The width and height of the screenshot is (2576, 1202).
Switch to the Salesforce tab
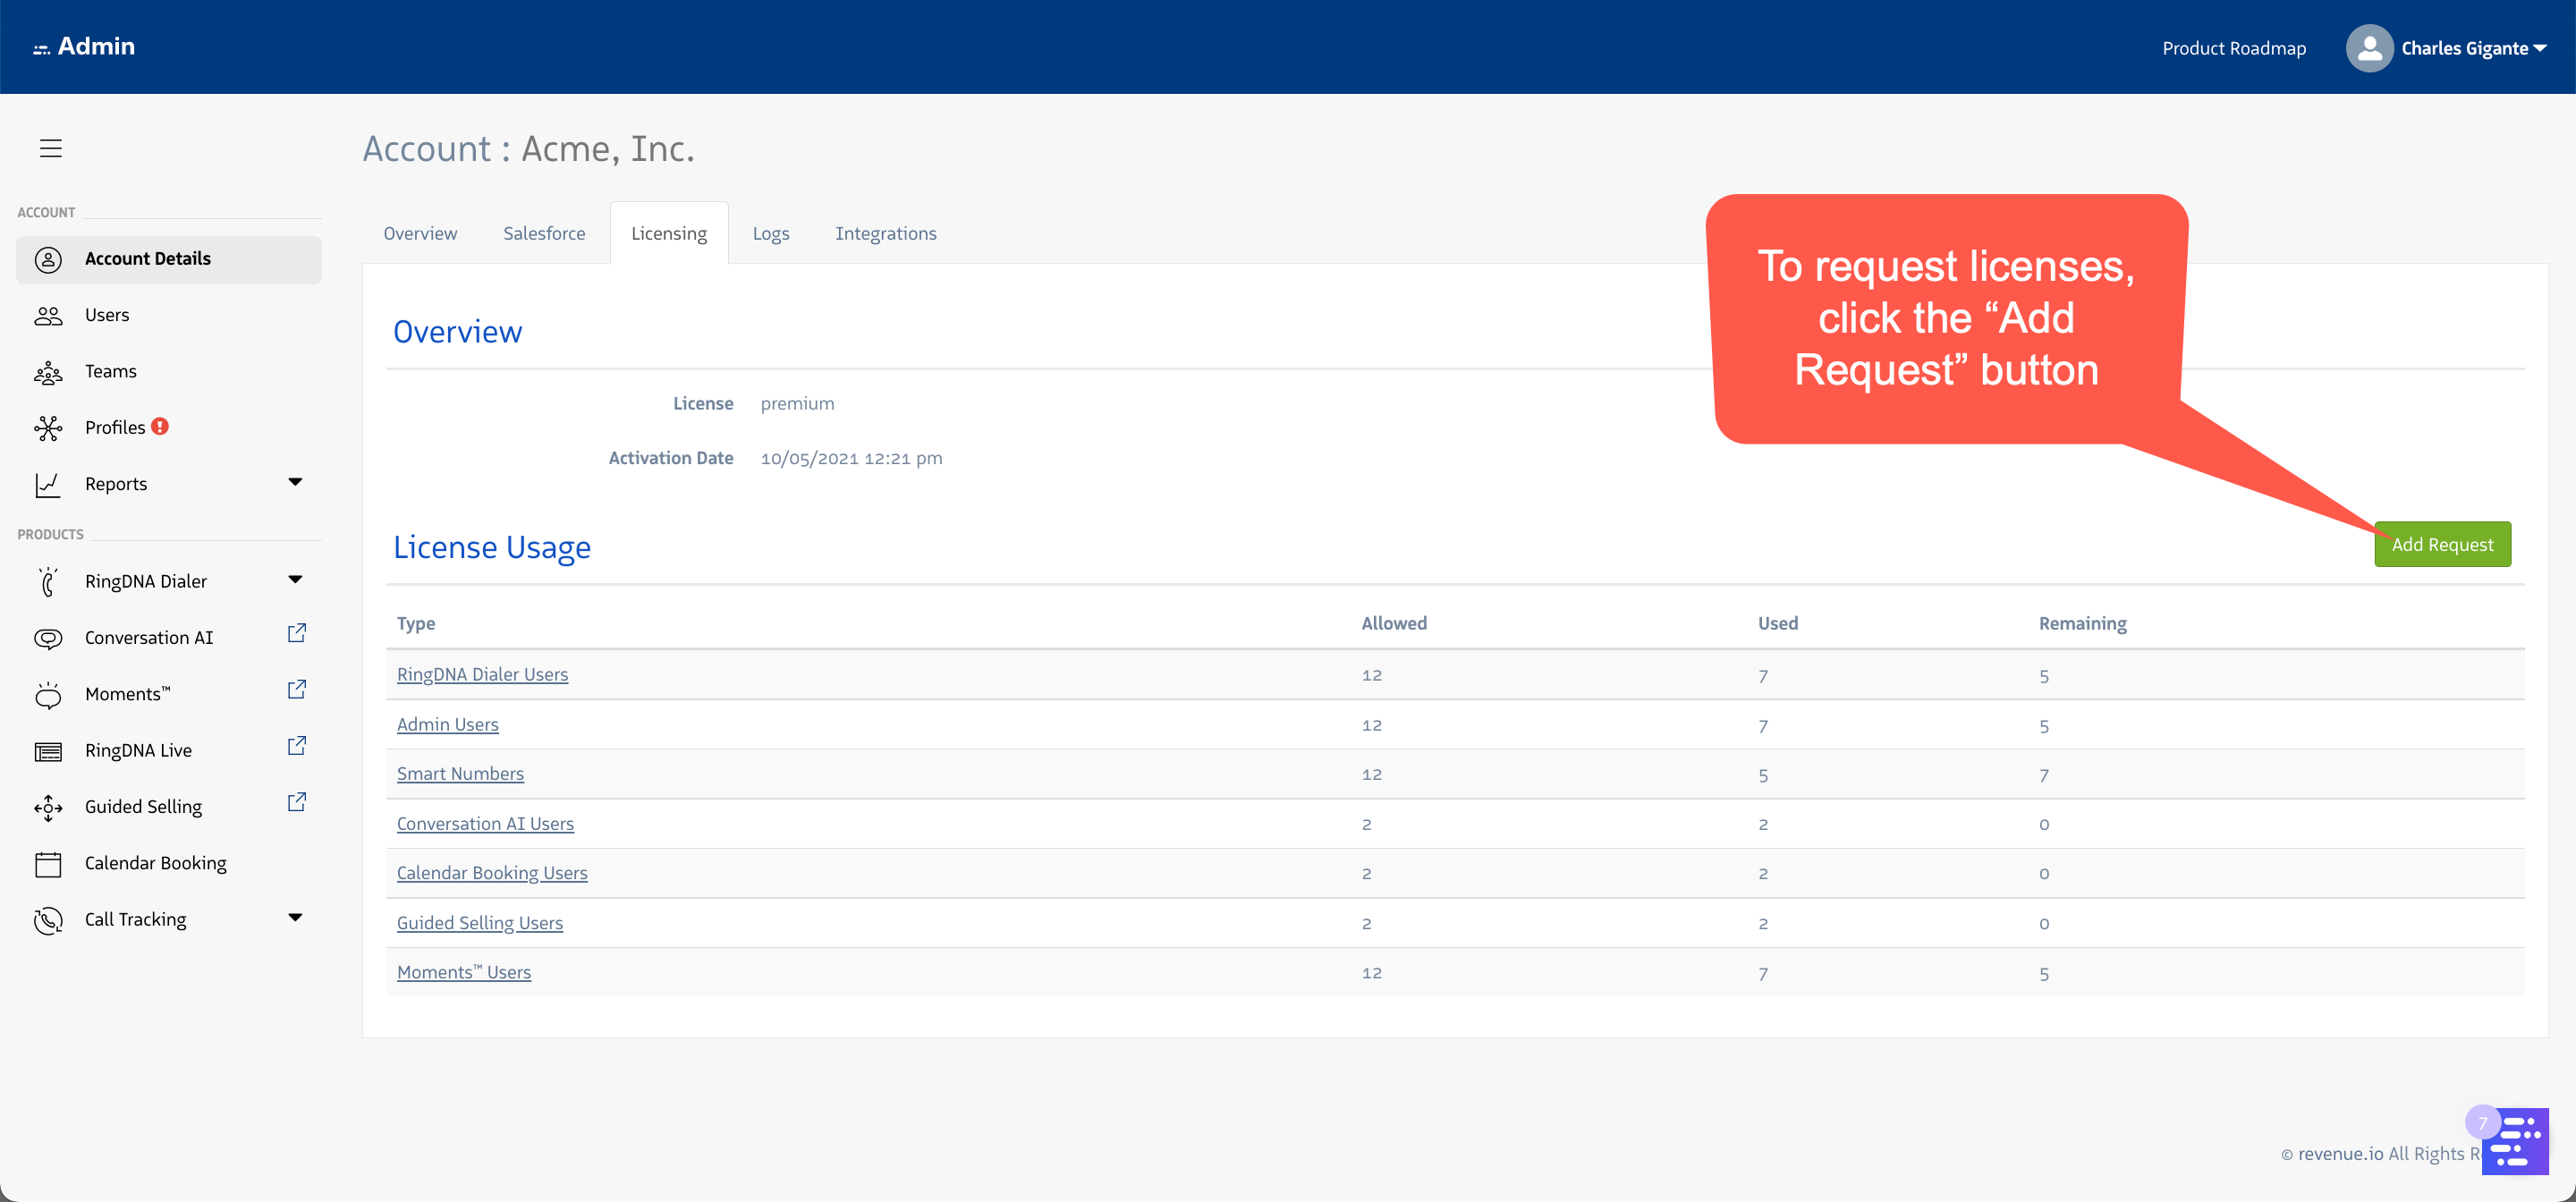pos(544,232)
